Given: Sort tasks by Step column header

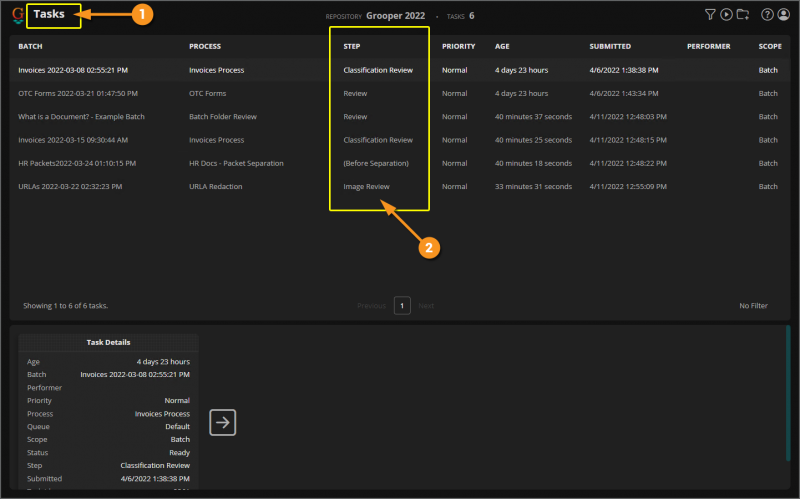Looking at the screenshot, I should 353,47.
